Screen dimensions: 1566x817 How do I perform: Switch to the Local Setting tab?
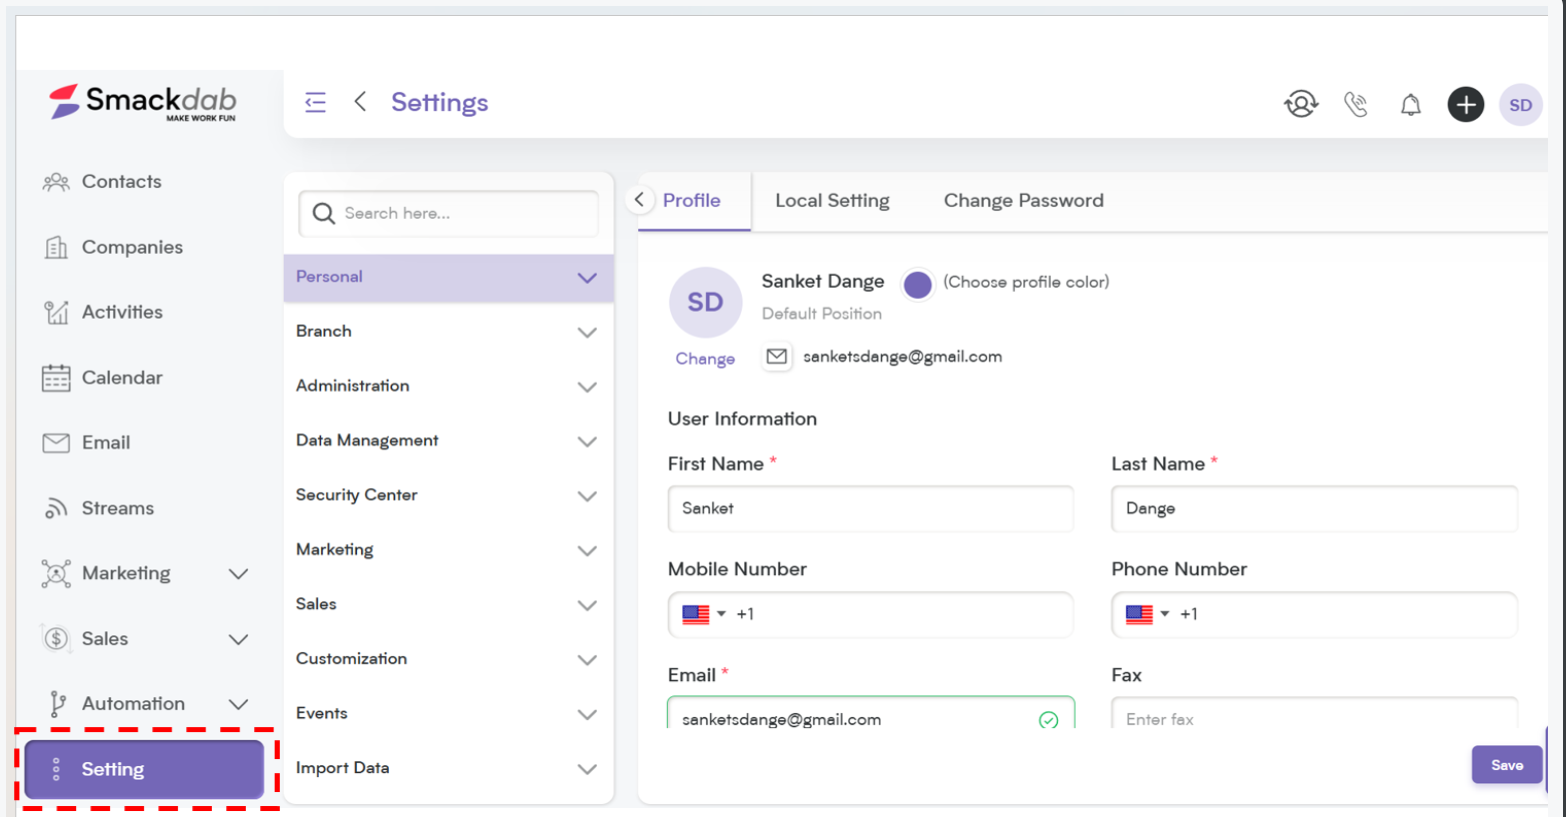pos(832,200)
